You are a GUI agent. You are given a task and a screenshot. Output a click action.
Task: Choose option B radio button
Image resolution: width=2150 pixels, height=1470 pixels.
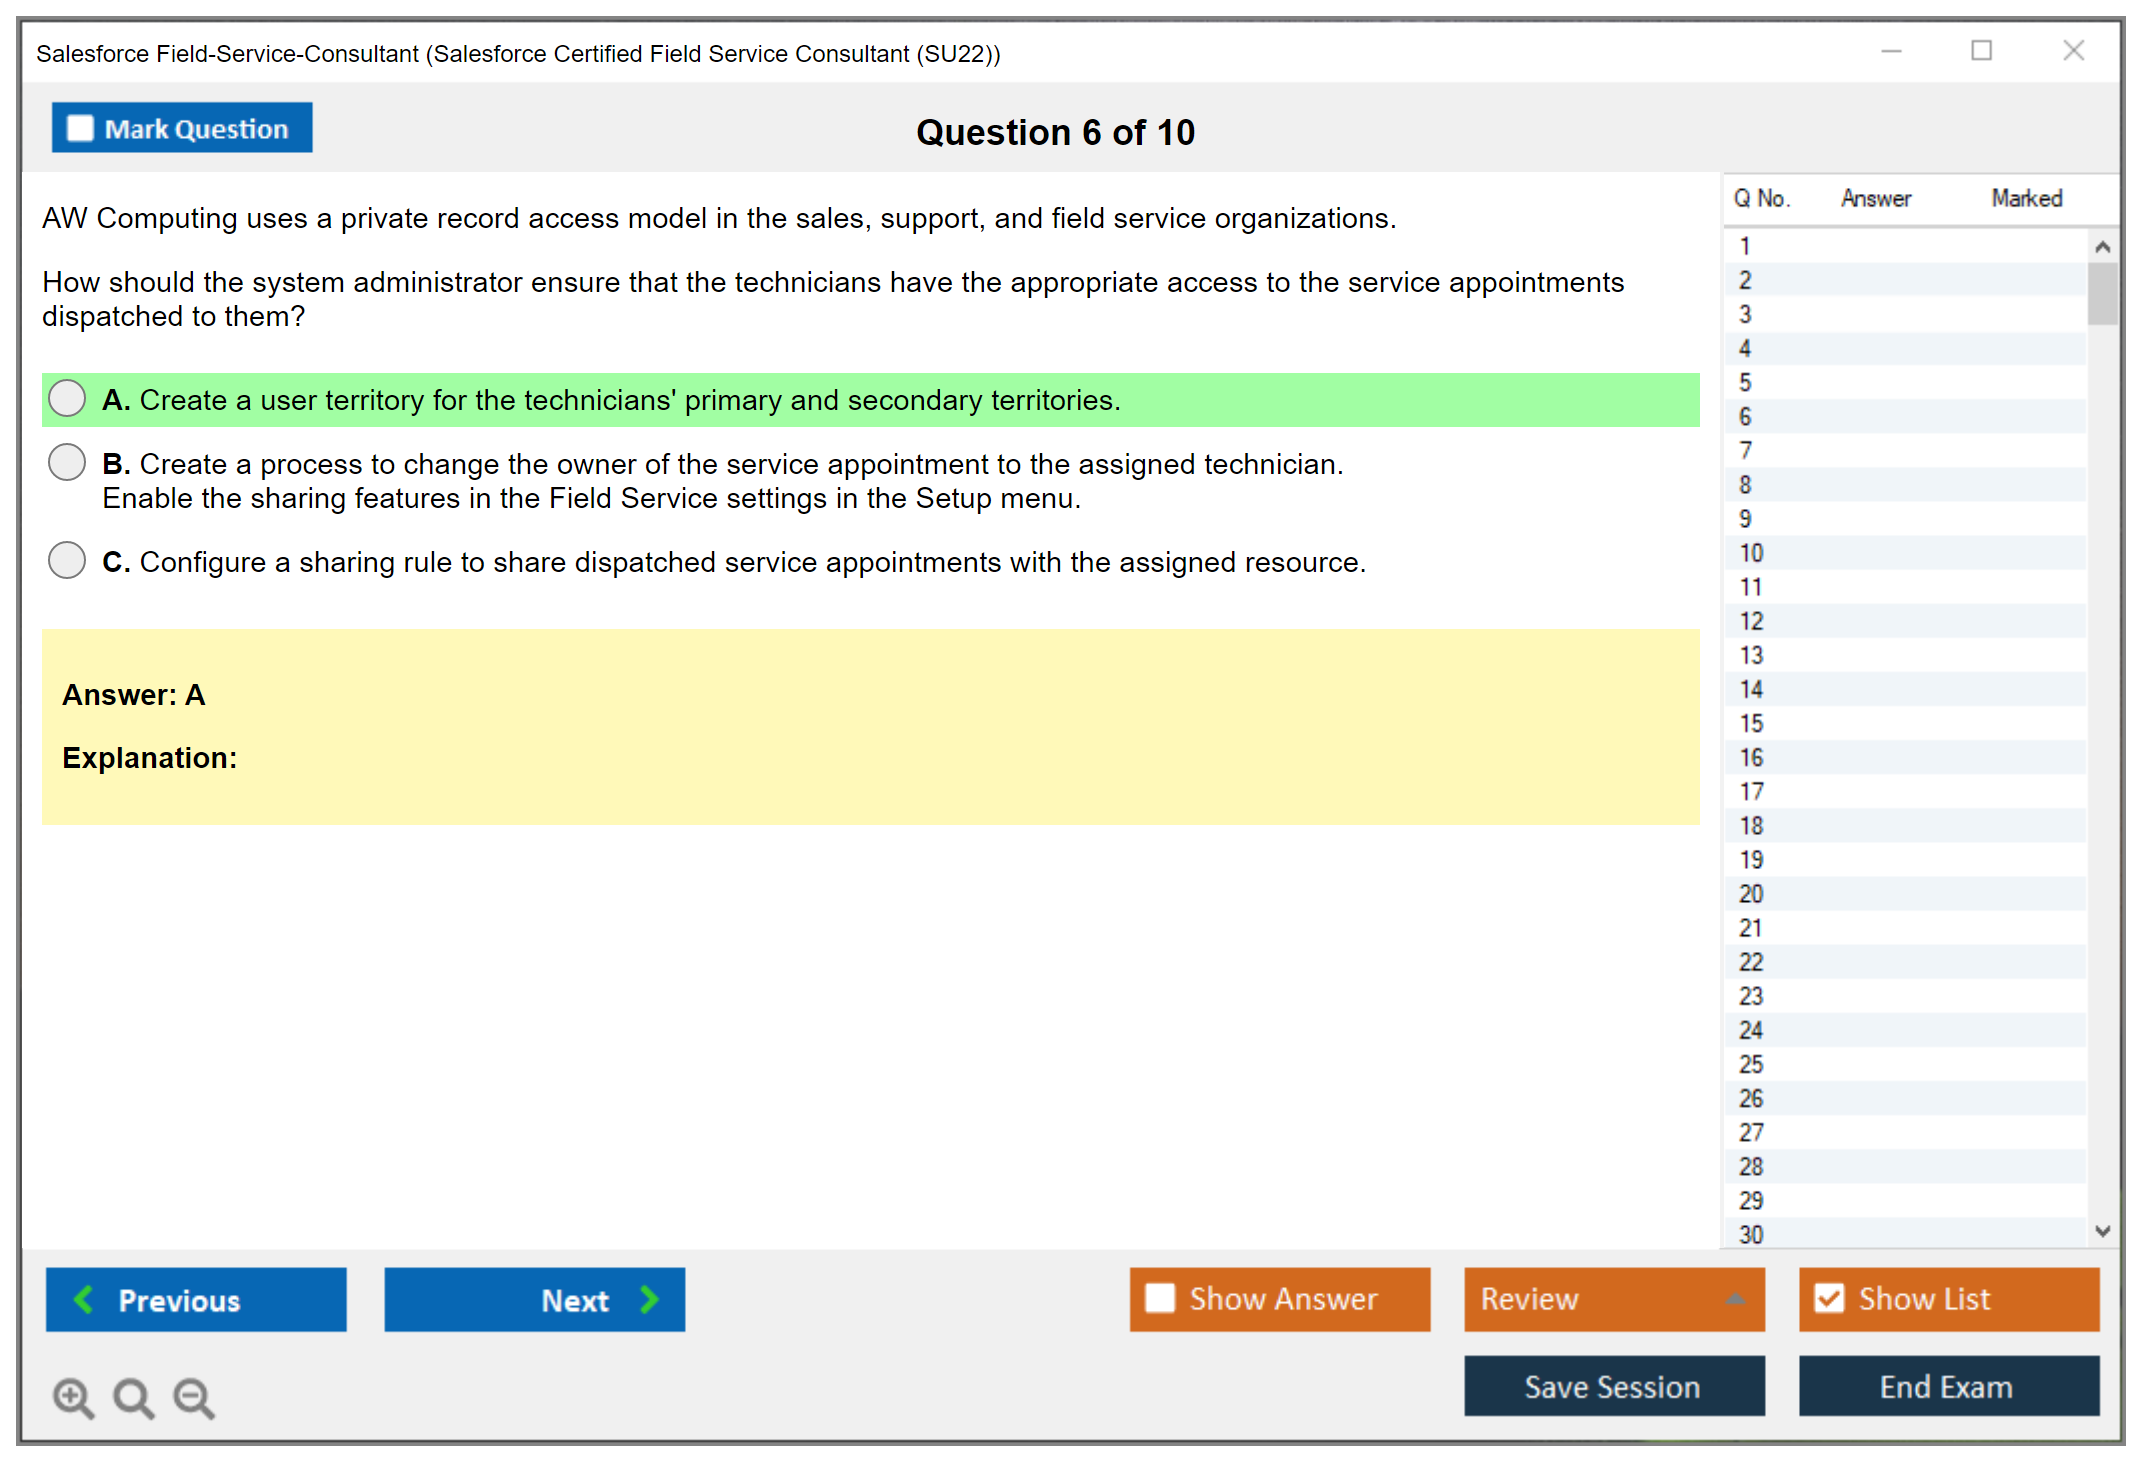point(67,462)
